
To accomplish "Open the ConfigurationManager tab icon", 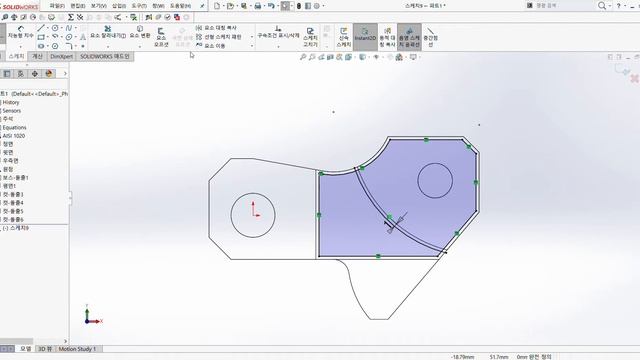I will point(21,73).
